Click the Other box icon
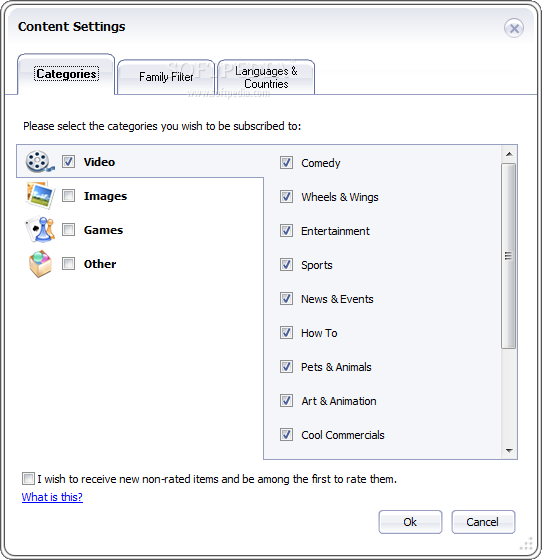 [x=40, y=264]
